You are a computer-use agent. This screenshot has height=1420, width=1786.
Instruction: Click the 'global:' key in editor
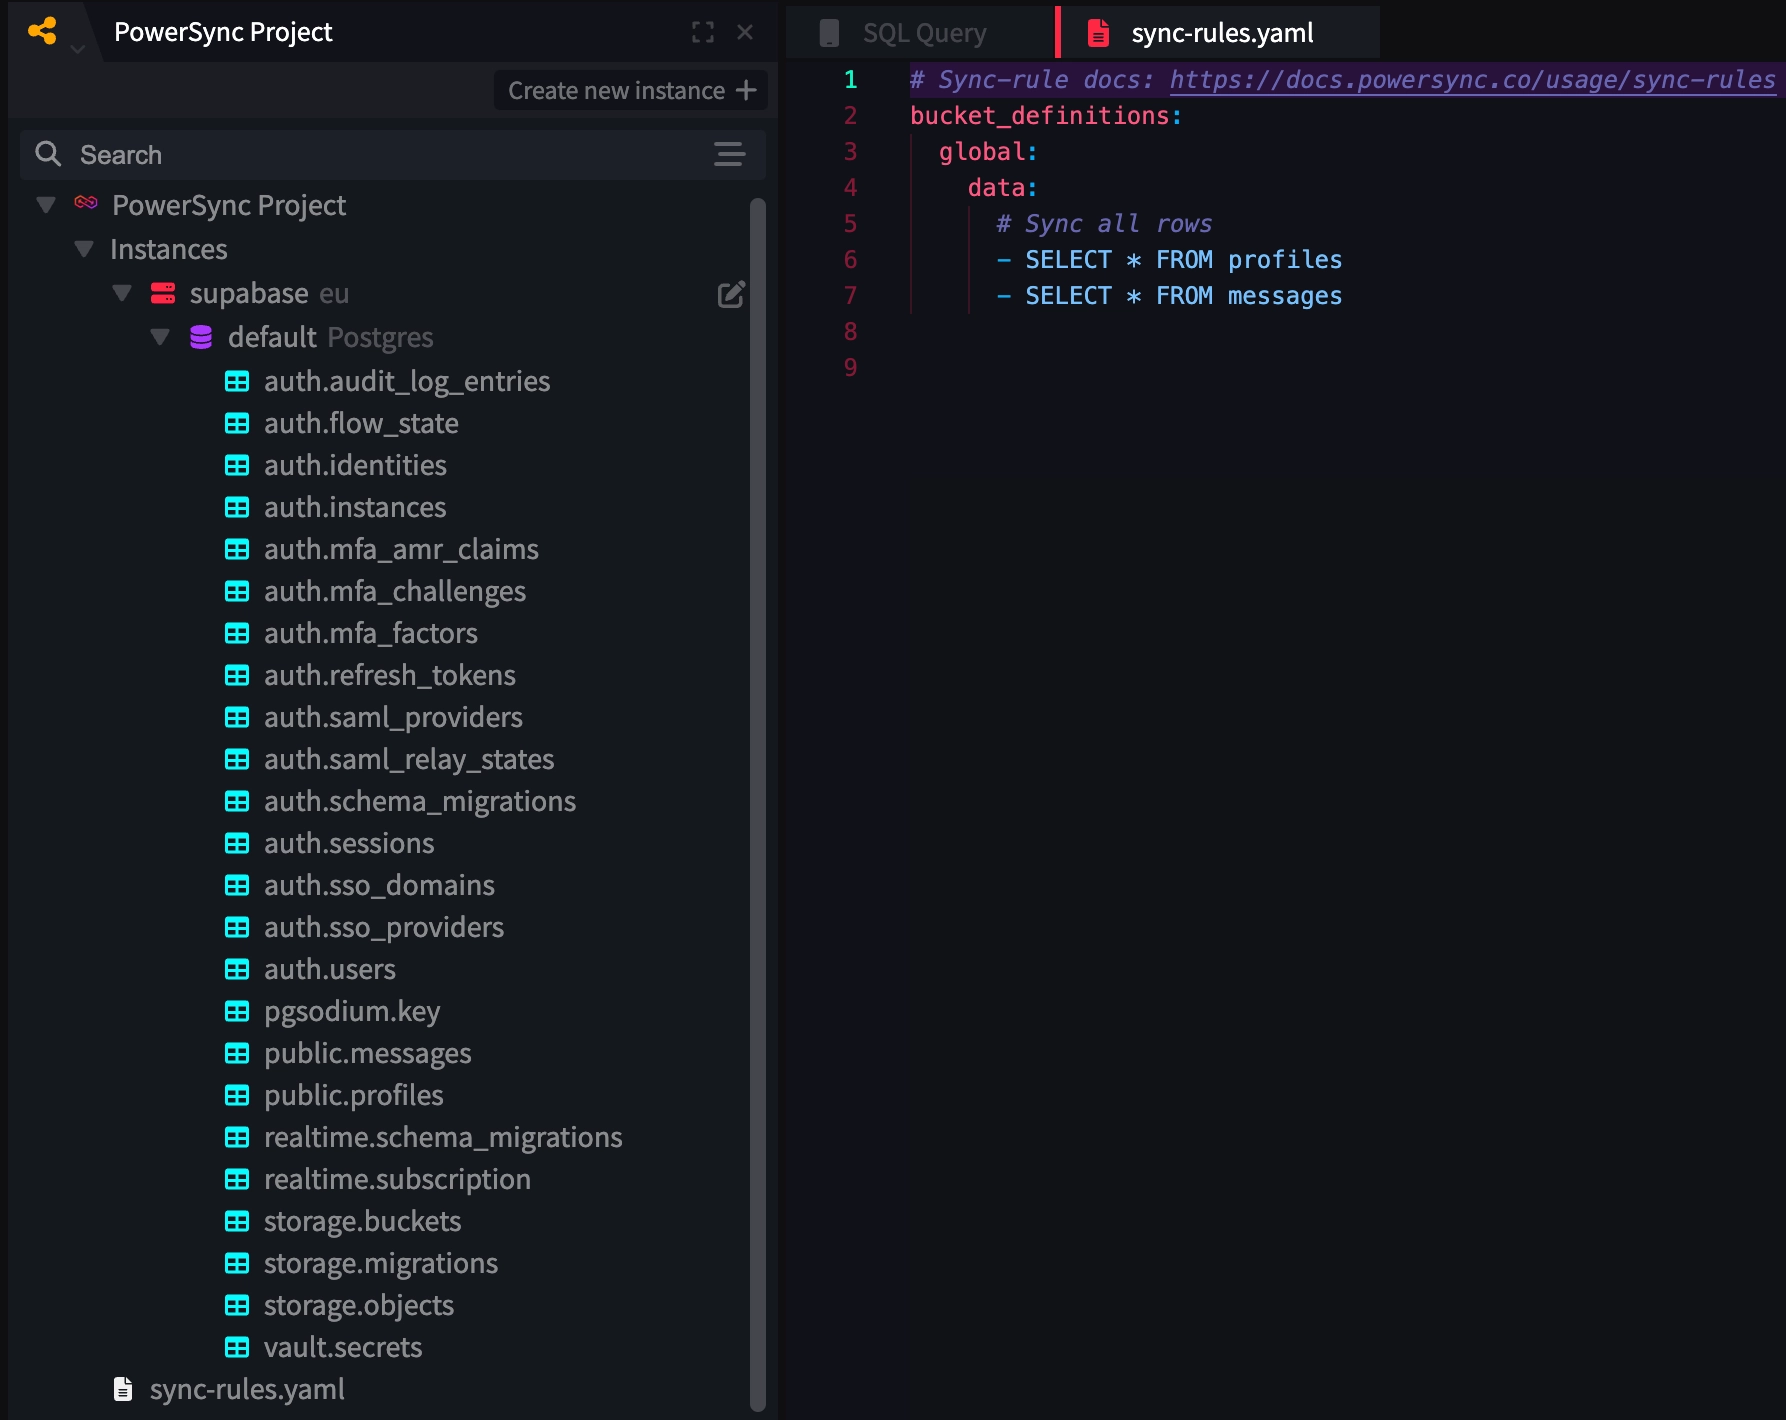point(988,152)
